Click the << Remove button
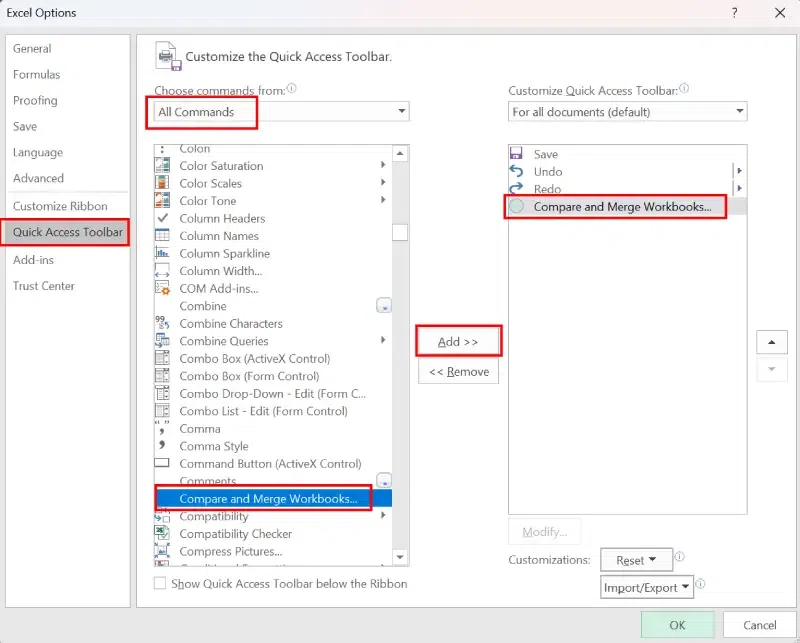The height and width of the screenshot is (643, 800). 458,372
